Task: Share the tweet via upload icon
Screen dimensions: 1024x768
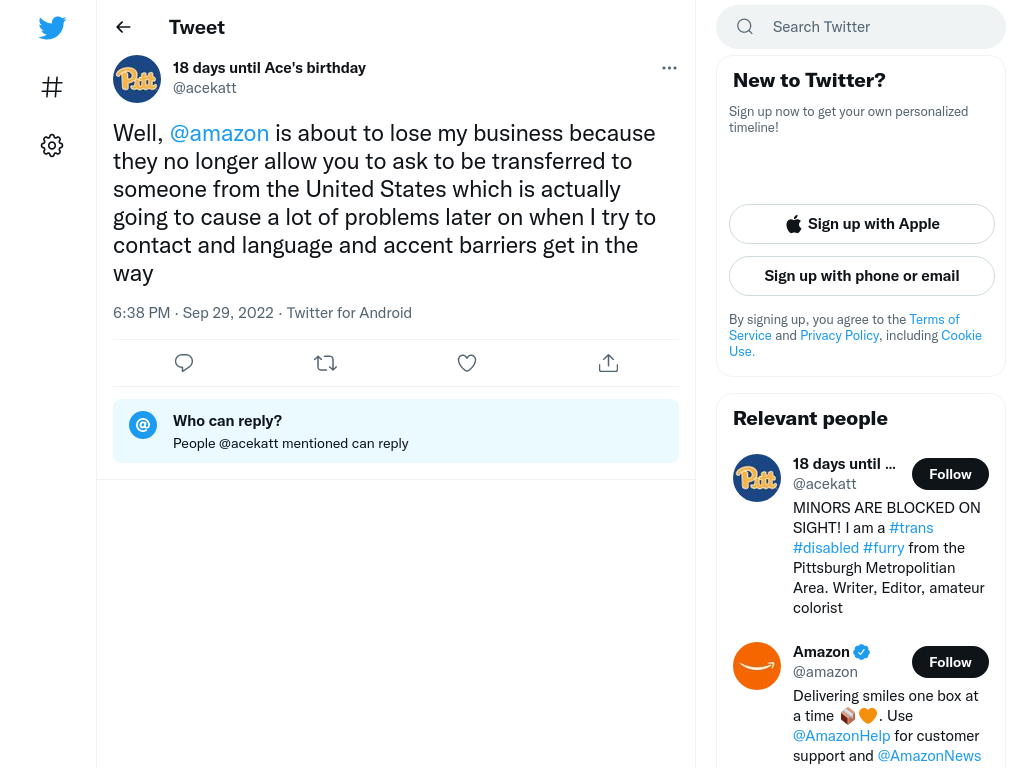Action: (x=608, y=362)
